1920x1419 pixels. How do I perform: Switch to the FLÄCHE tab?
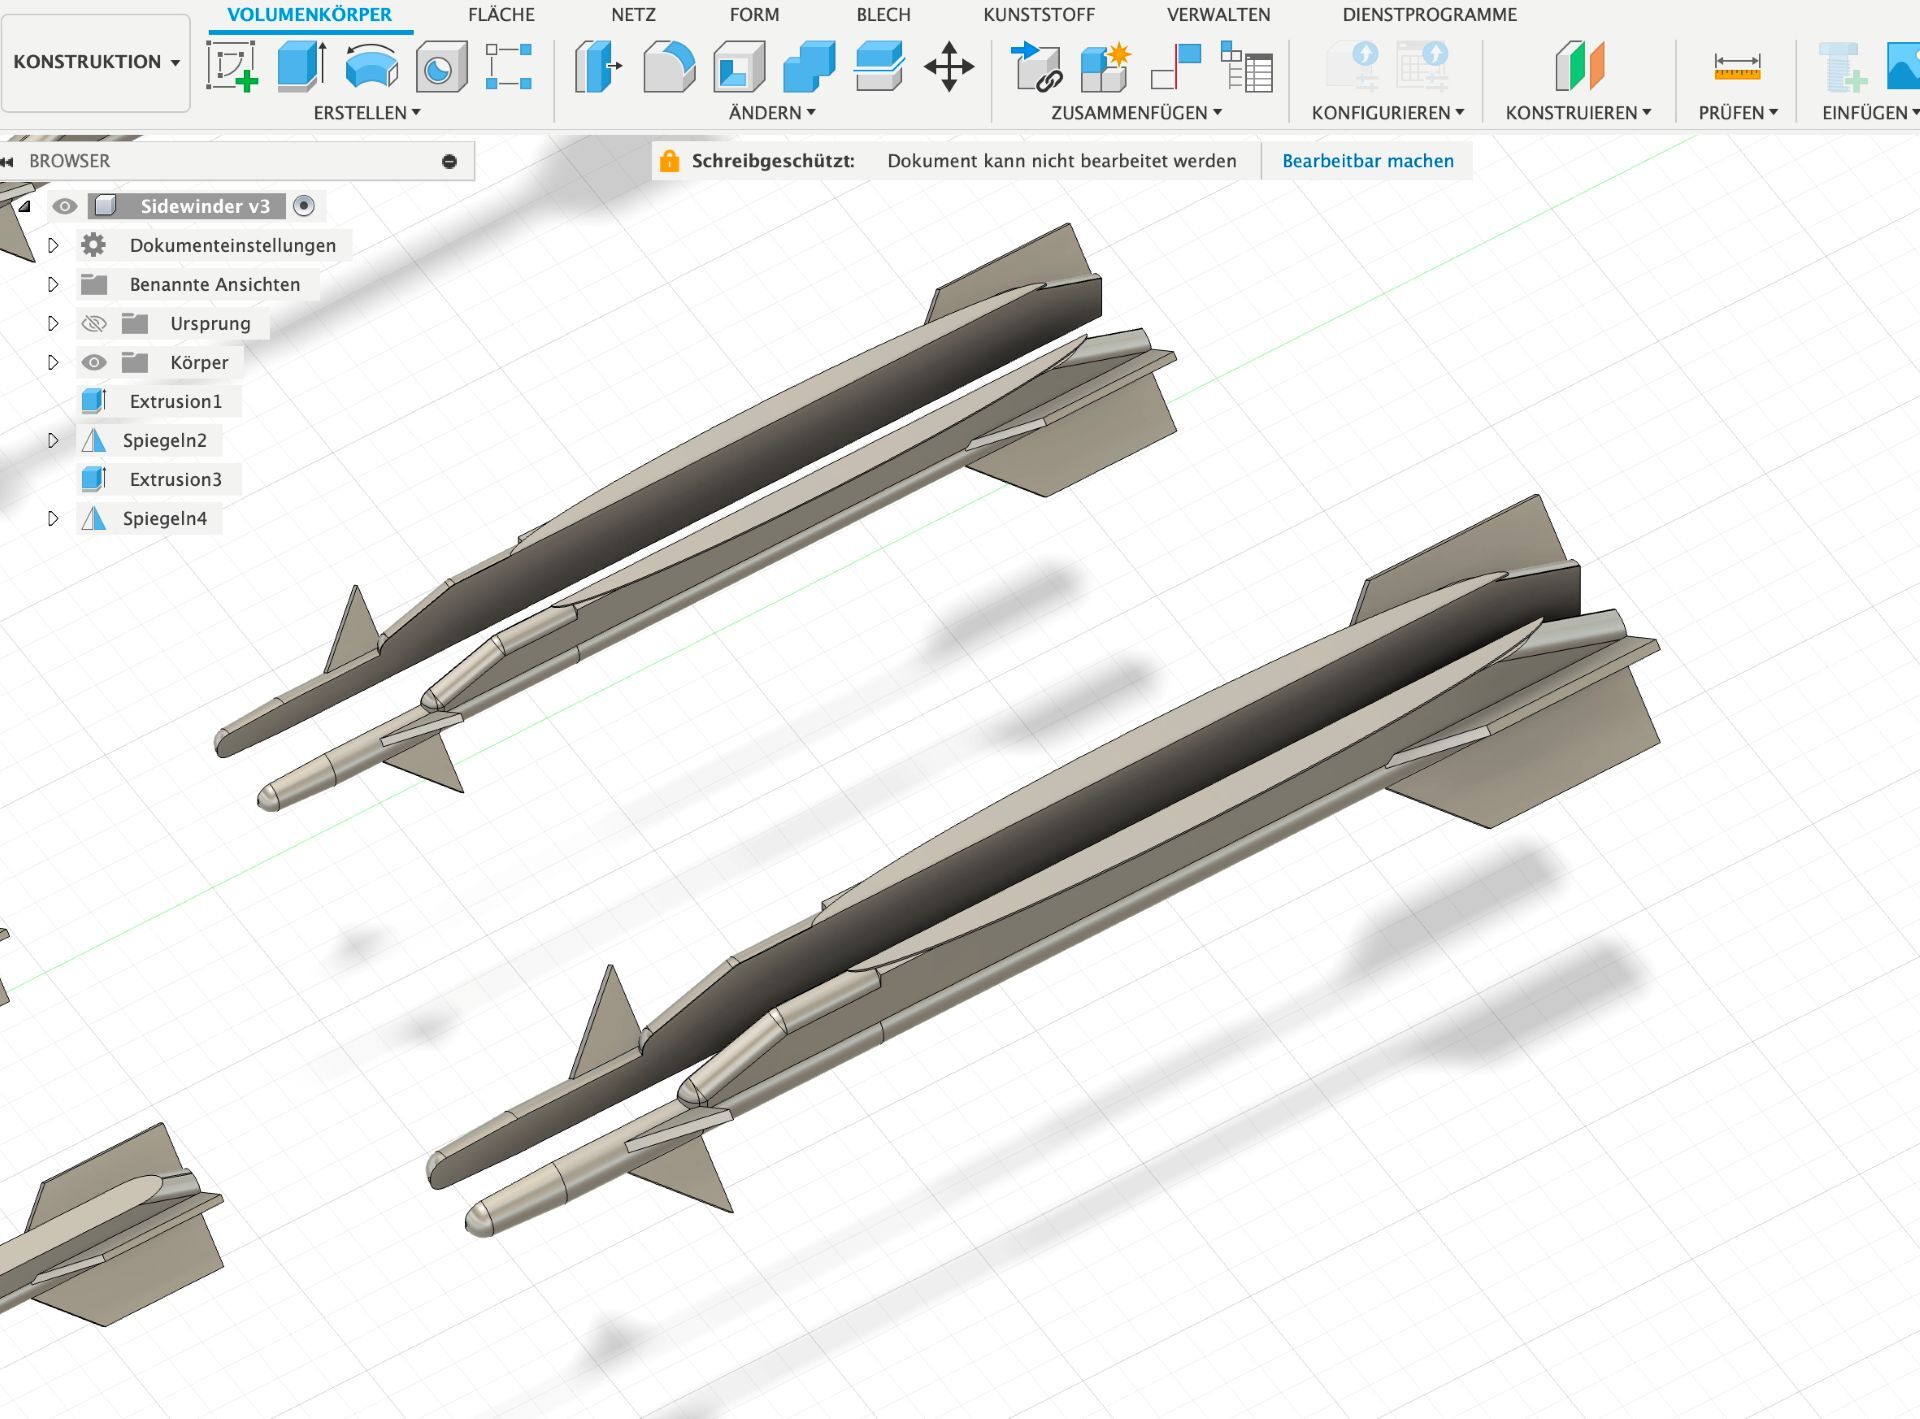coord(501,15)
